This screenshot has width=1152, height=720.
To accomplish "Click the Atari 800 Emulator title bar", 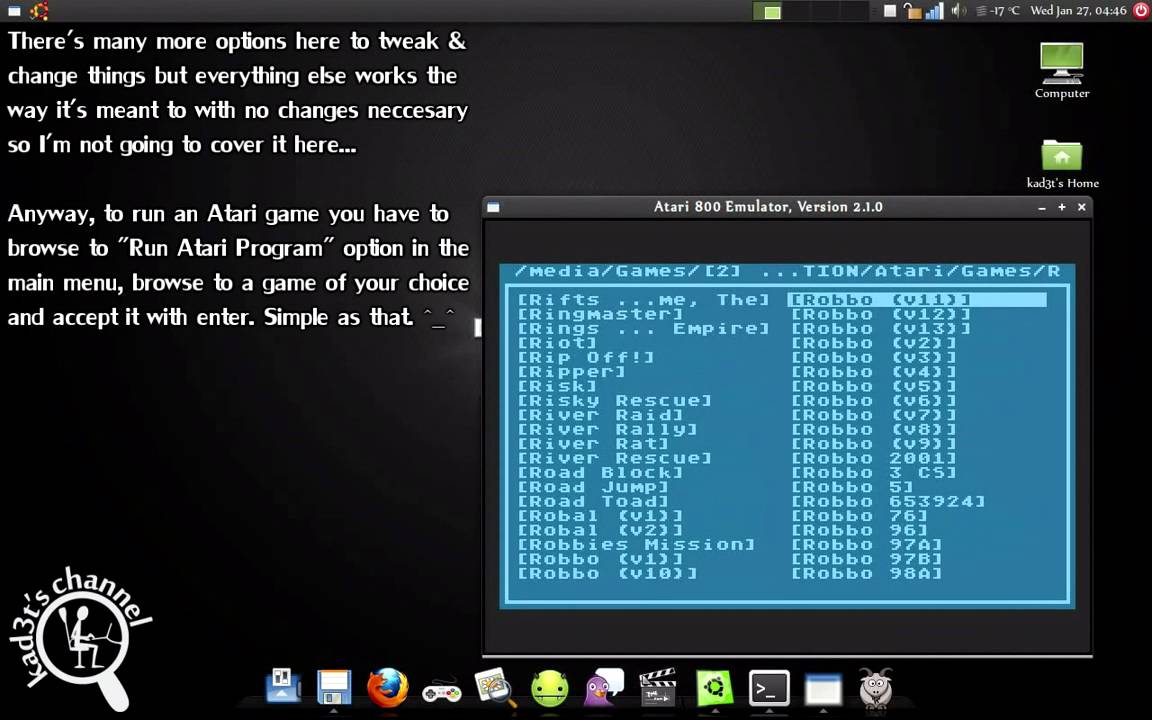I will [768, 207].
